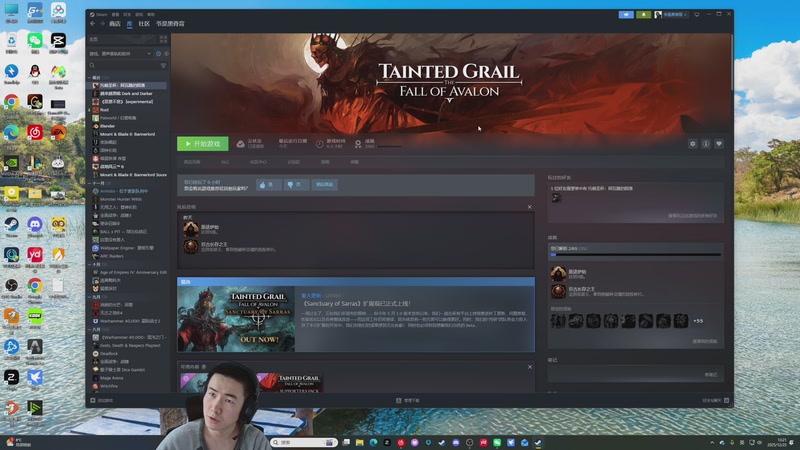Open Discord icon on the desktop
Viewport: 800px width, 450px height.
[35, 227]
